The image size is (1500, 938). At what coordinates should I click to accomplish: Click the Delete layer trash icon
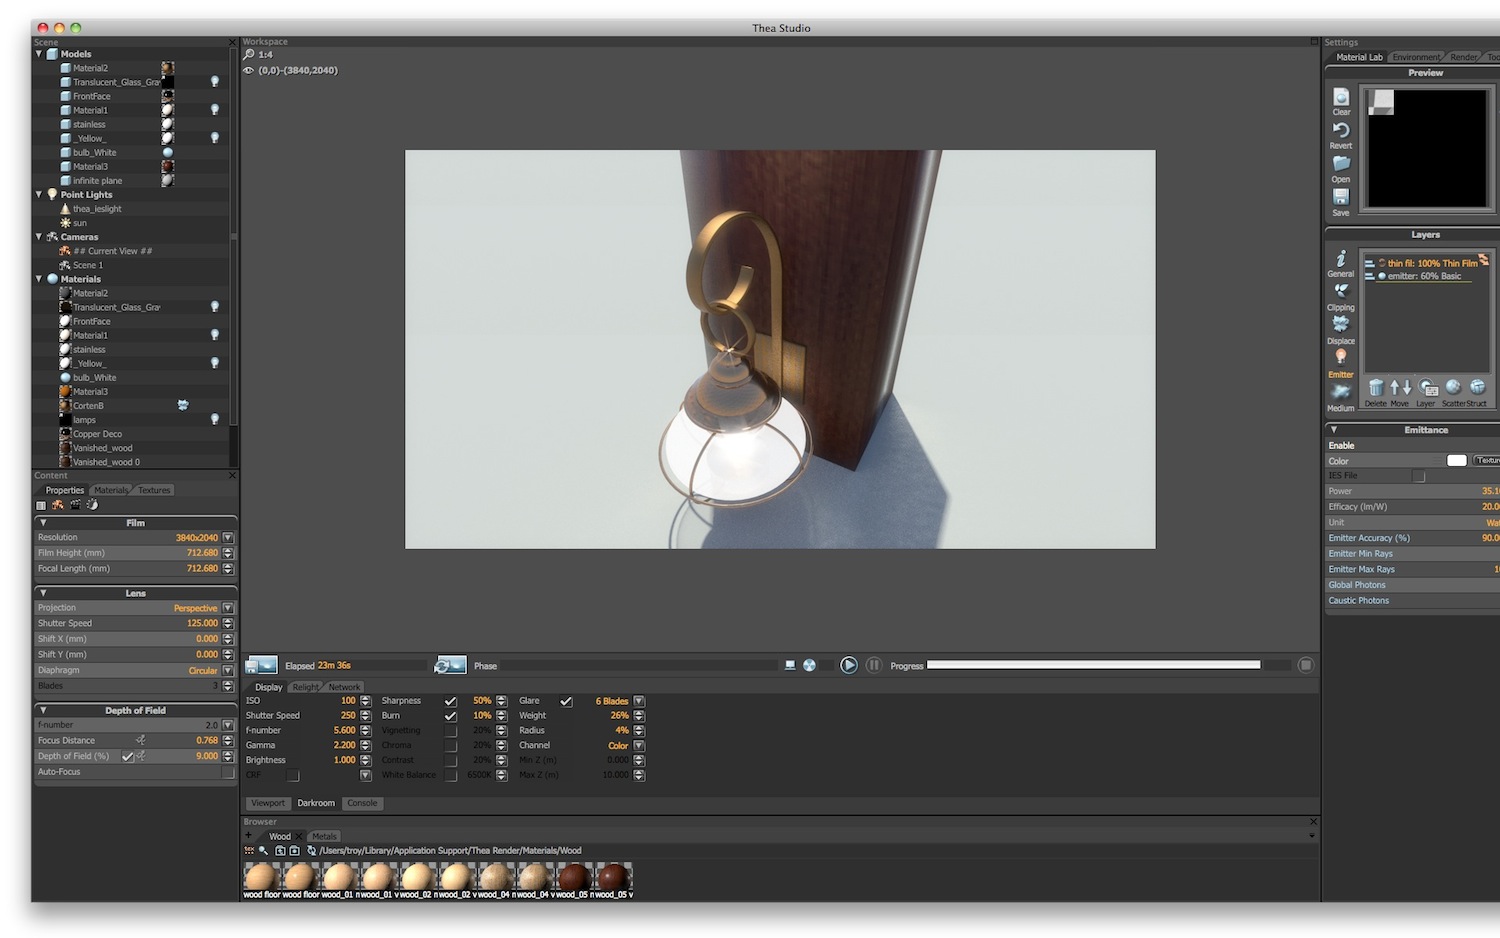click(x=1376, y=387)
